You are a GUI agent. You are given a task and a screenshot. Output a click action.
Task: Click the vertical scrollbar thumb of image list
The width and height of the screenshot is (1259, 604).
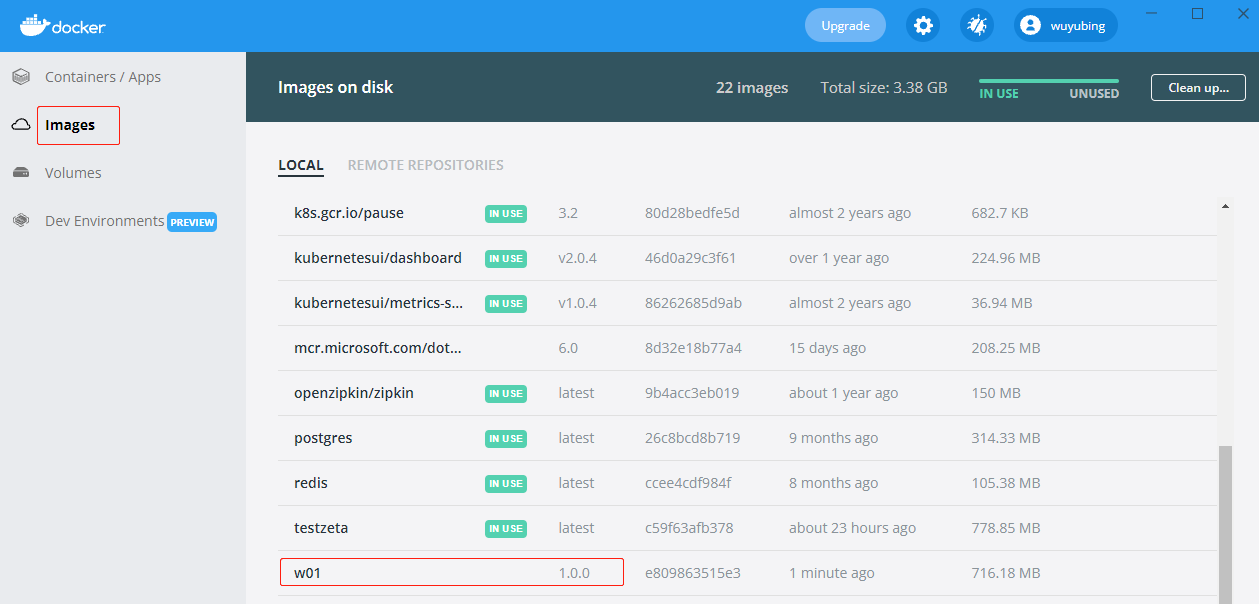coord(1225,525)
